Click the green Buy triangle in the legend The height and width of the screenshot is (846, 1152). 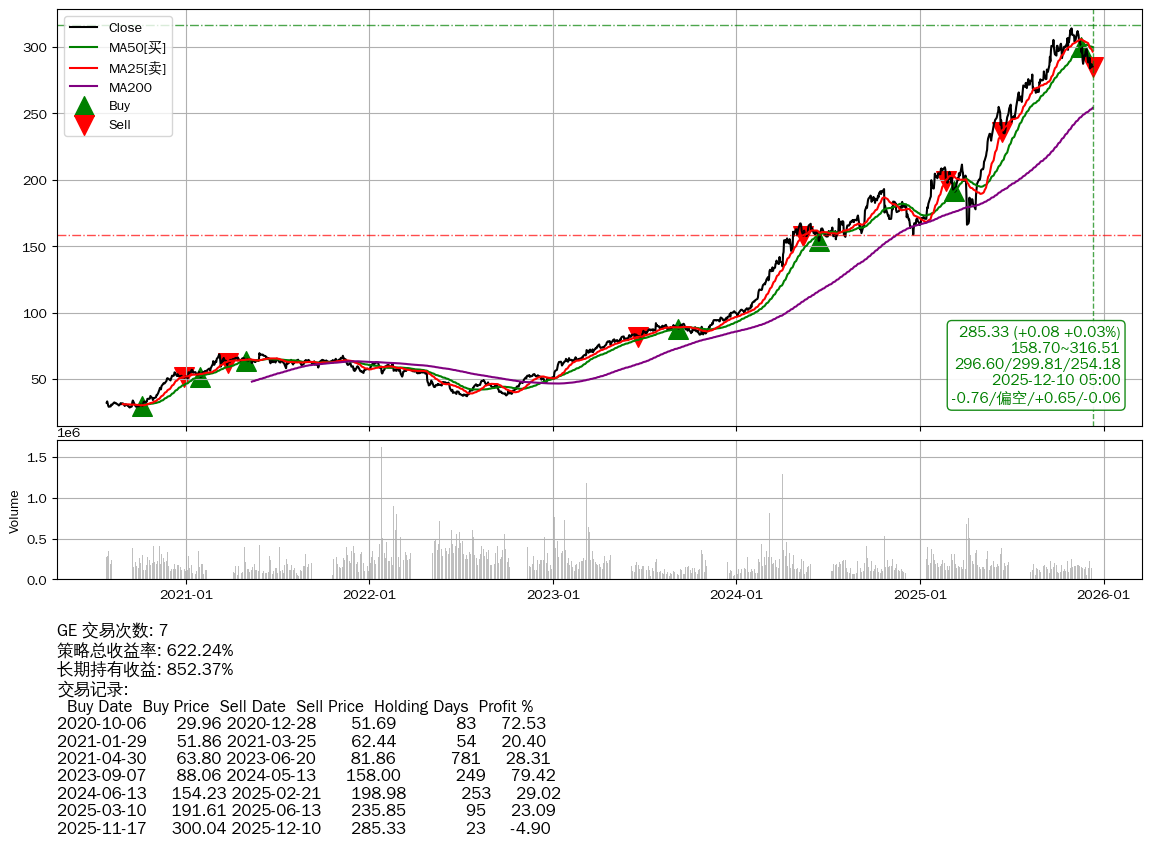point(85,106)
